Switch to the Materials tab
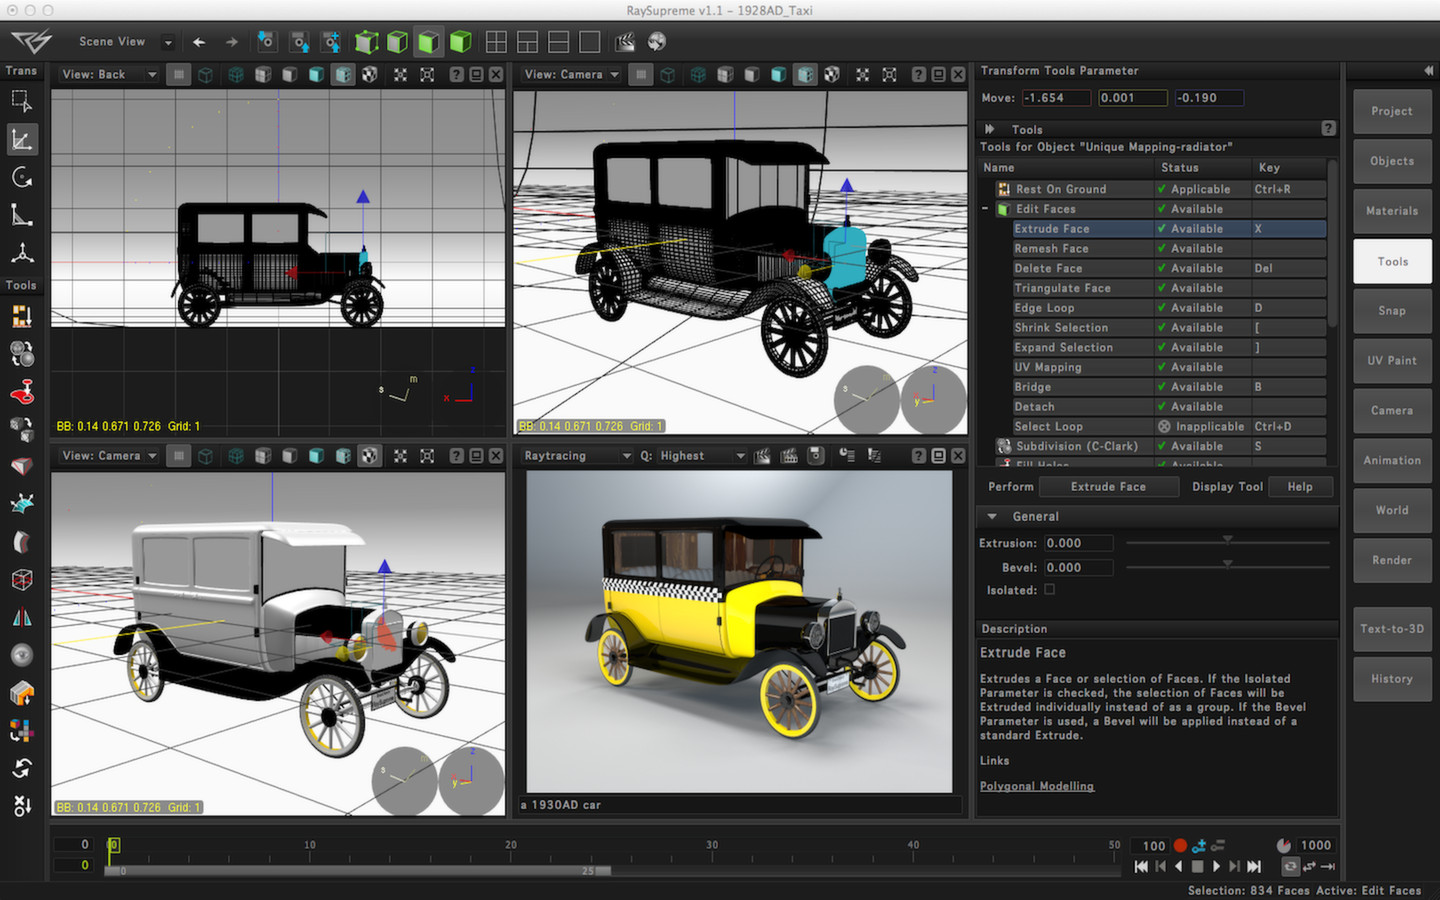This screenshot has width=1440, height=900. coord(1391,211)
